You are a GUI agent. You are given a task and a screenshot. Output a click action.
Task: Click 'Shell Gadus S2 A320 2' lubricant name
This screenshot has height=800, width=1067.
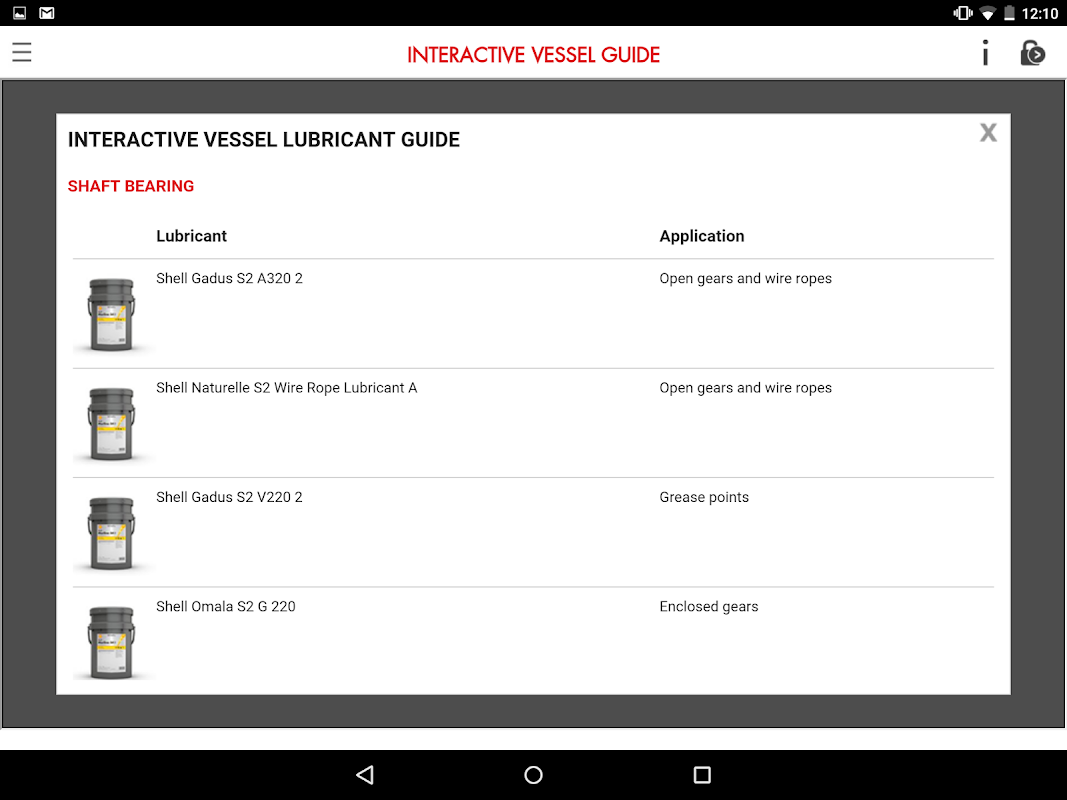(x=229, y=278)
